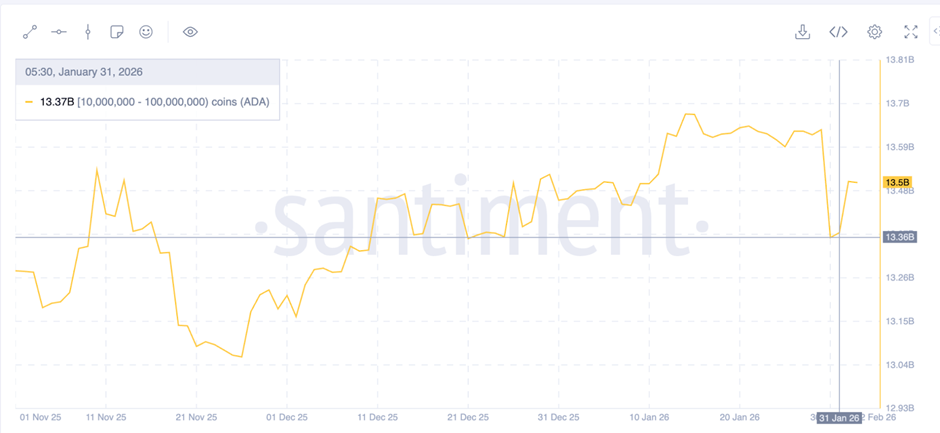Open the embed code dialog
The image size is (940, 433).
[x=838, y=32]
